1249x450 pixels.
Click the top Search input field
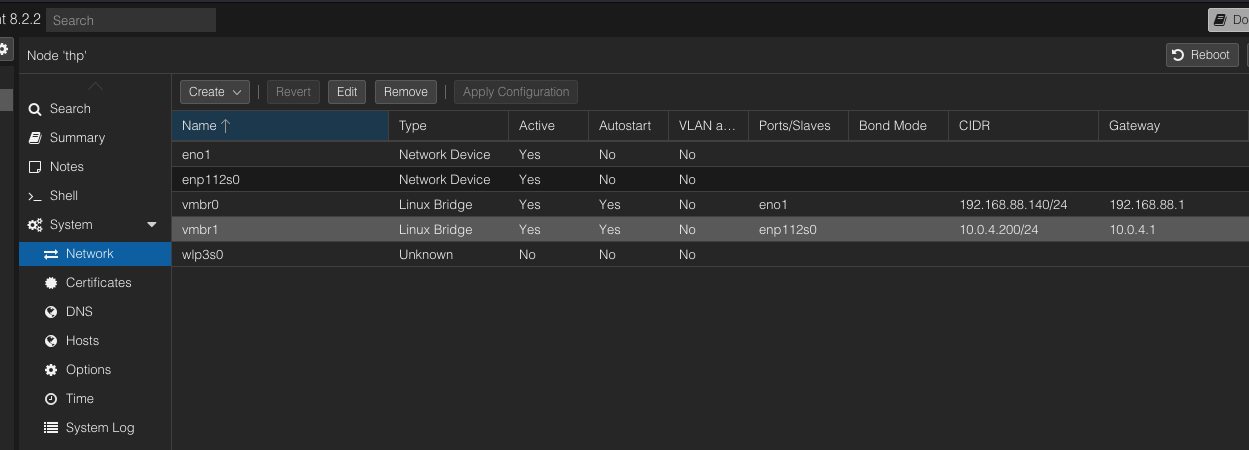pos(130,20)
